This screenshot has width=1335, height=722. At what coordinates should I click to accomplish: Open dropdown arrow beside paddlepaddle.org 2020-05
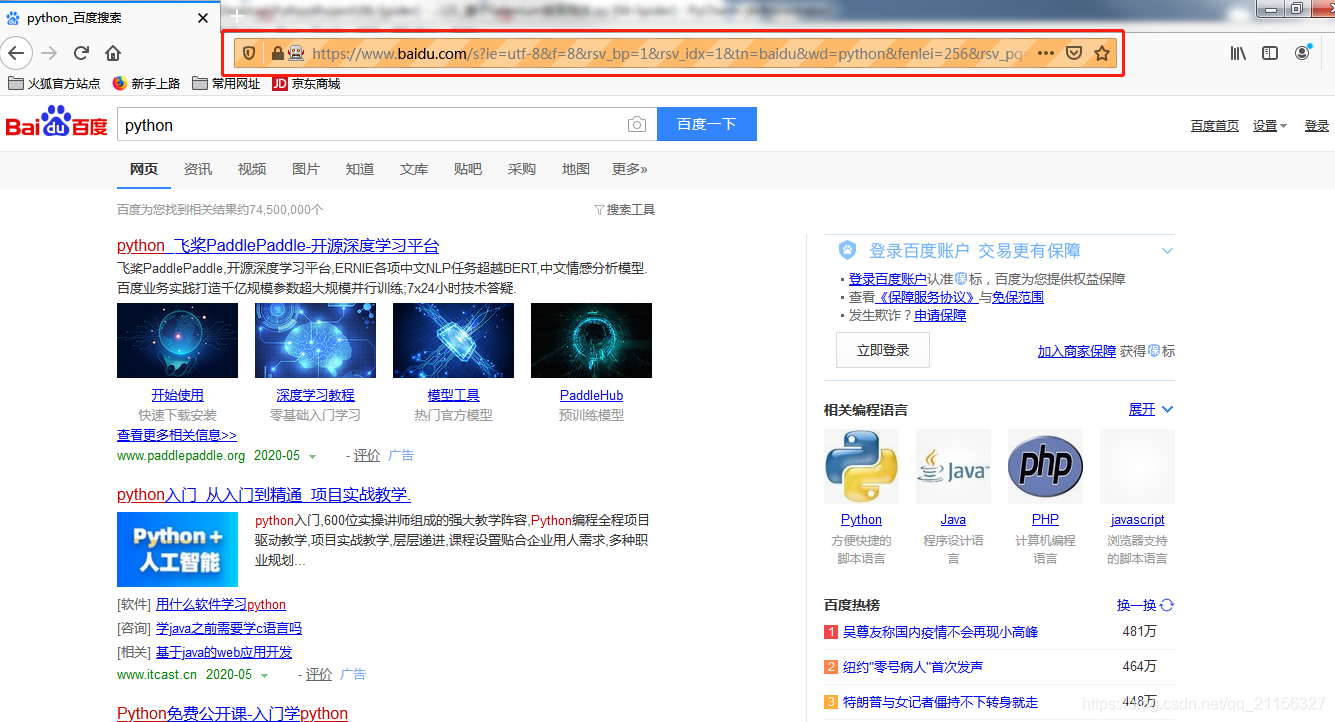[x=312, y=456]
